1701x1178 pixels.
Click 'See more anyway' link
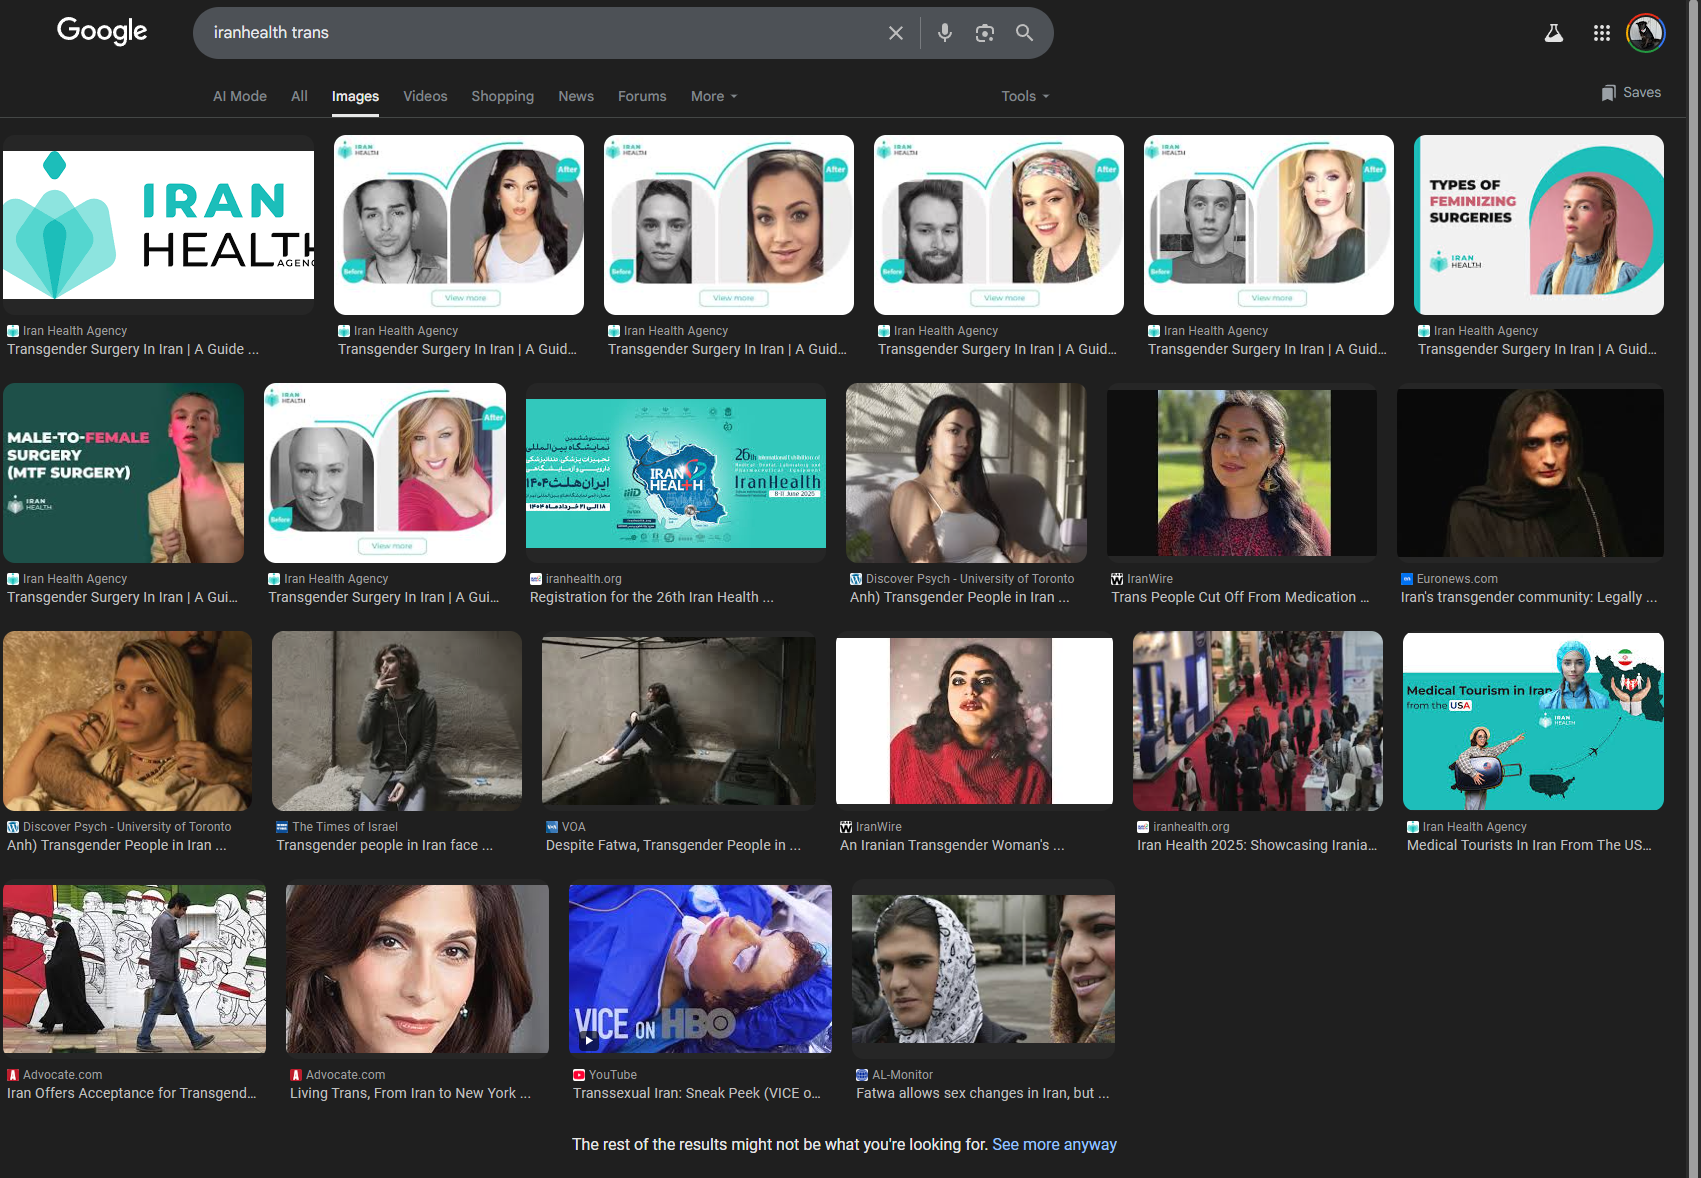click(x=1054, y=1144)
